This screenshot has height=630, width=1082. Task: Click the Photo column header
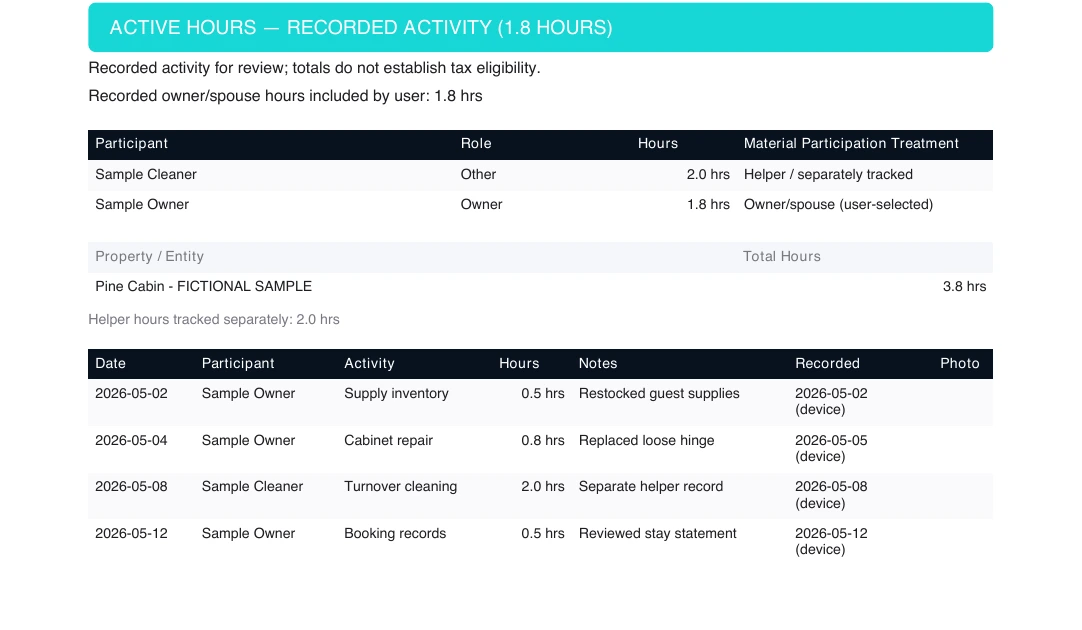[960, 364]
